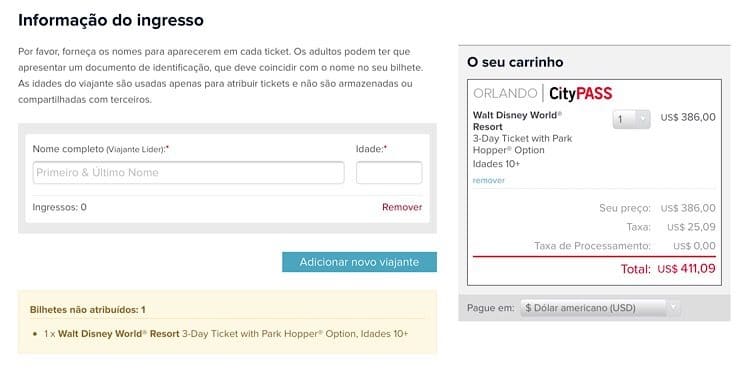Screen dimensions: 745x368
Task: Open the ticket quantity dropdown
Action: tap(631, 119)
